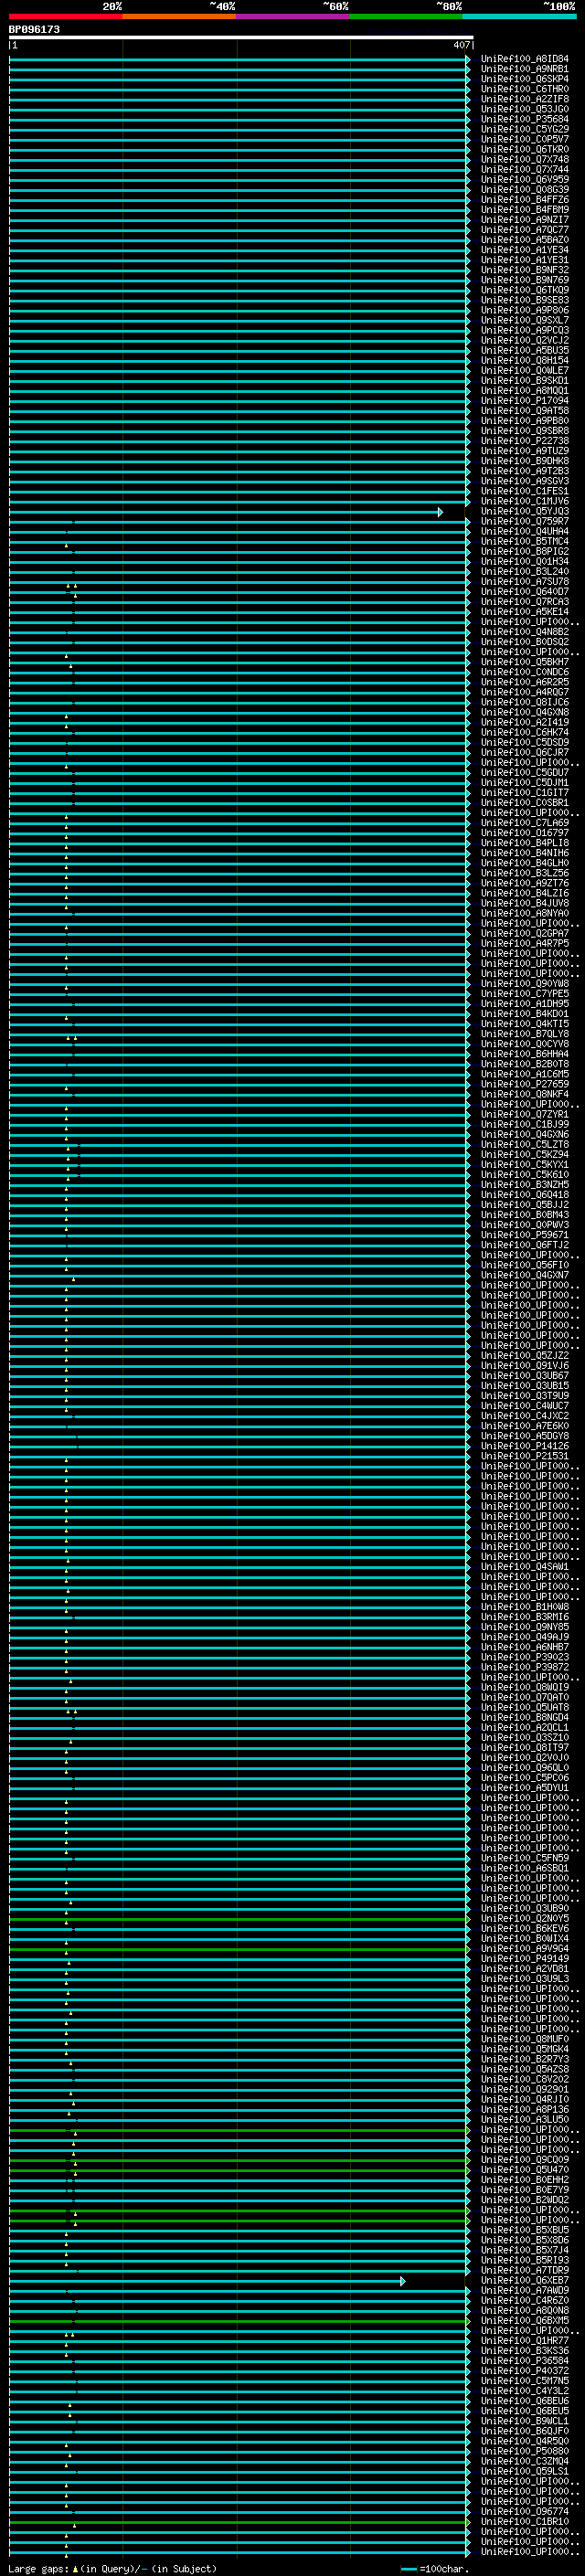Select hit UniRef100_P39023
The width and height of the screenshot is (585, 2576).
[525, 1657]
